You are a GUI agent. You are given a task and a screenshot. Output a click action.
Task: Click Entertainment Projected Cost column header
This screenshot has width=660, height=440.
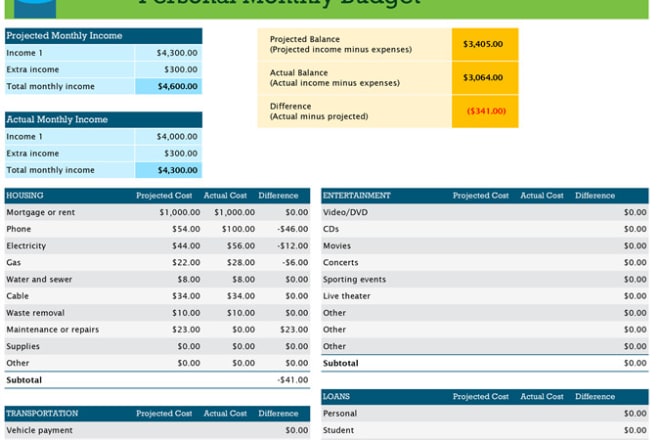tap(481, 196)
